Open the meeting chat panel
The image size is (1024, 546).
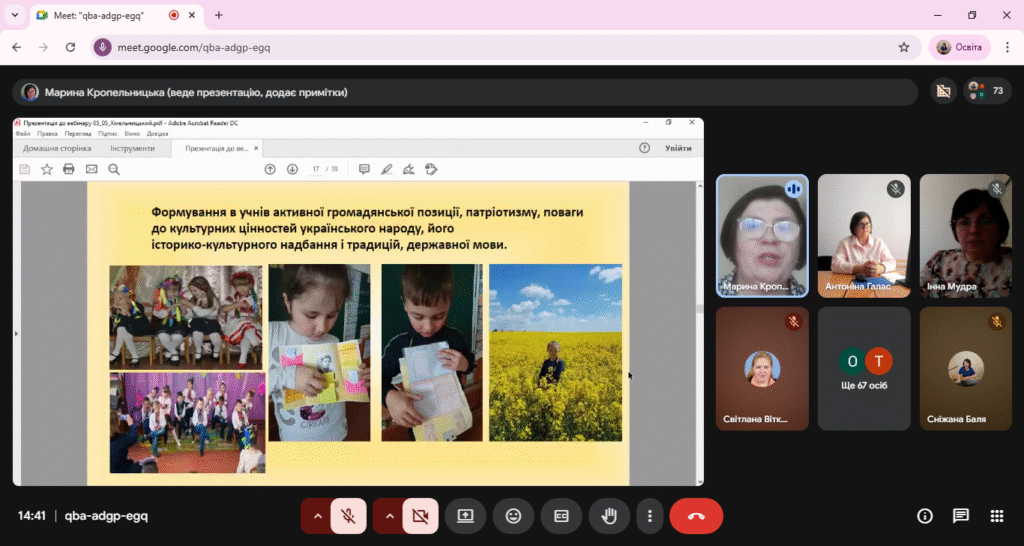pos(960,516)
